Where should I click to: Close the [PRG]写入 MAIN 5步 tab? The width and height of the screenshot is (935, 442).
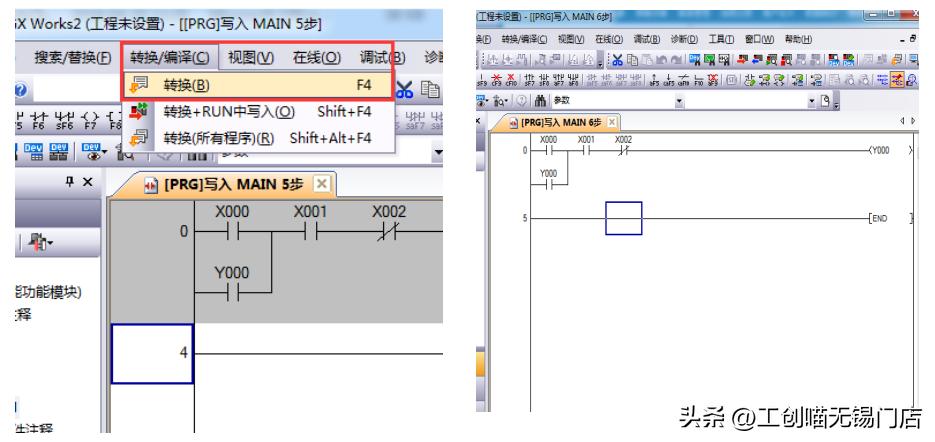tap(321, 184)
